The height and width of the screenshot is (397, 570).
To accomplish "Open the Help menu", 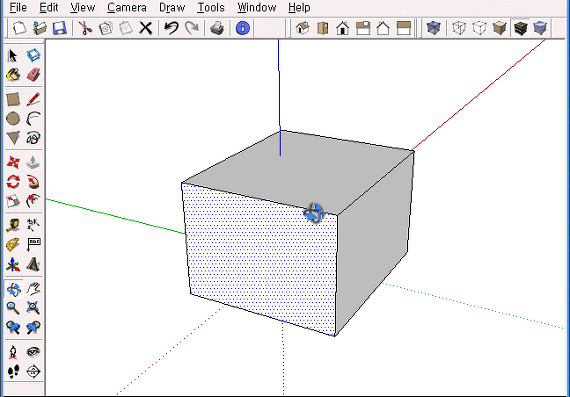I will click(x=299, y=8).
